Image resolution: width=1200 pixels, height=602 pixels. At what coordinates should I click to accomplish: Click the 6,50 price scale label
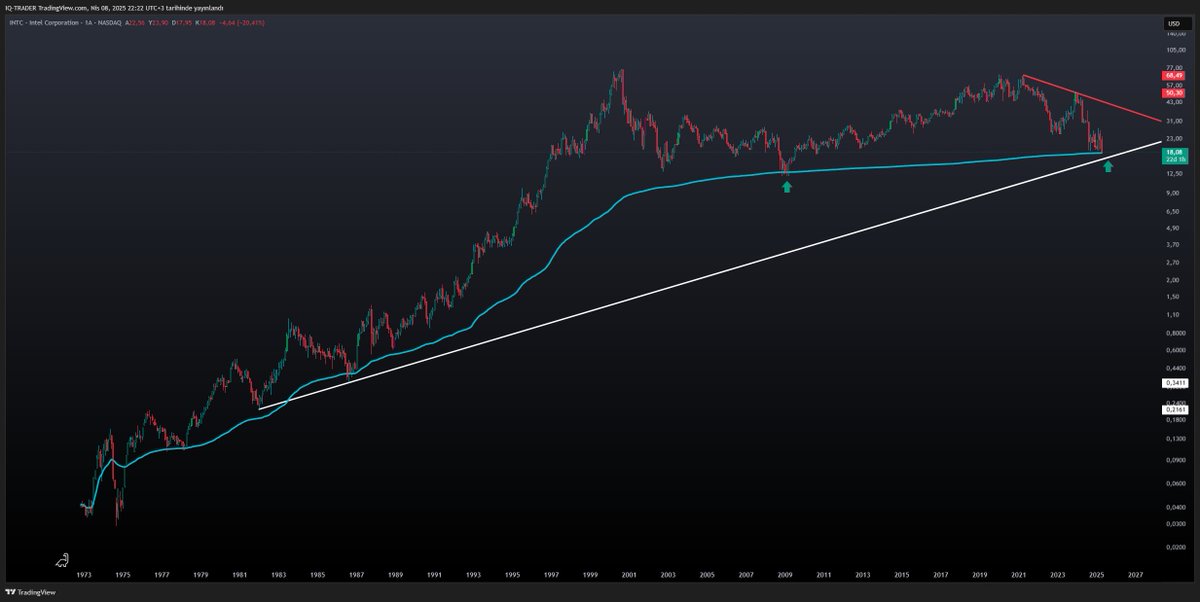(1171, 211)
